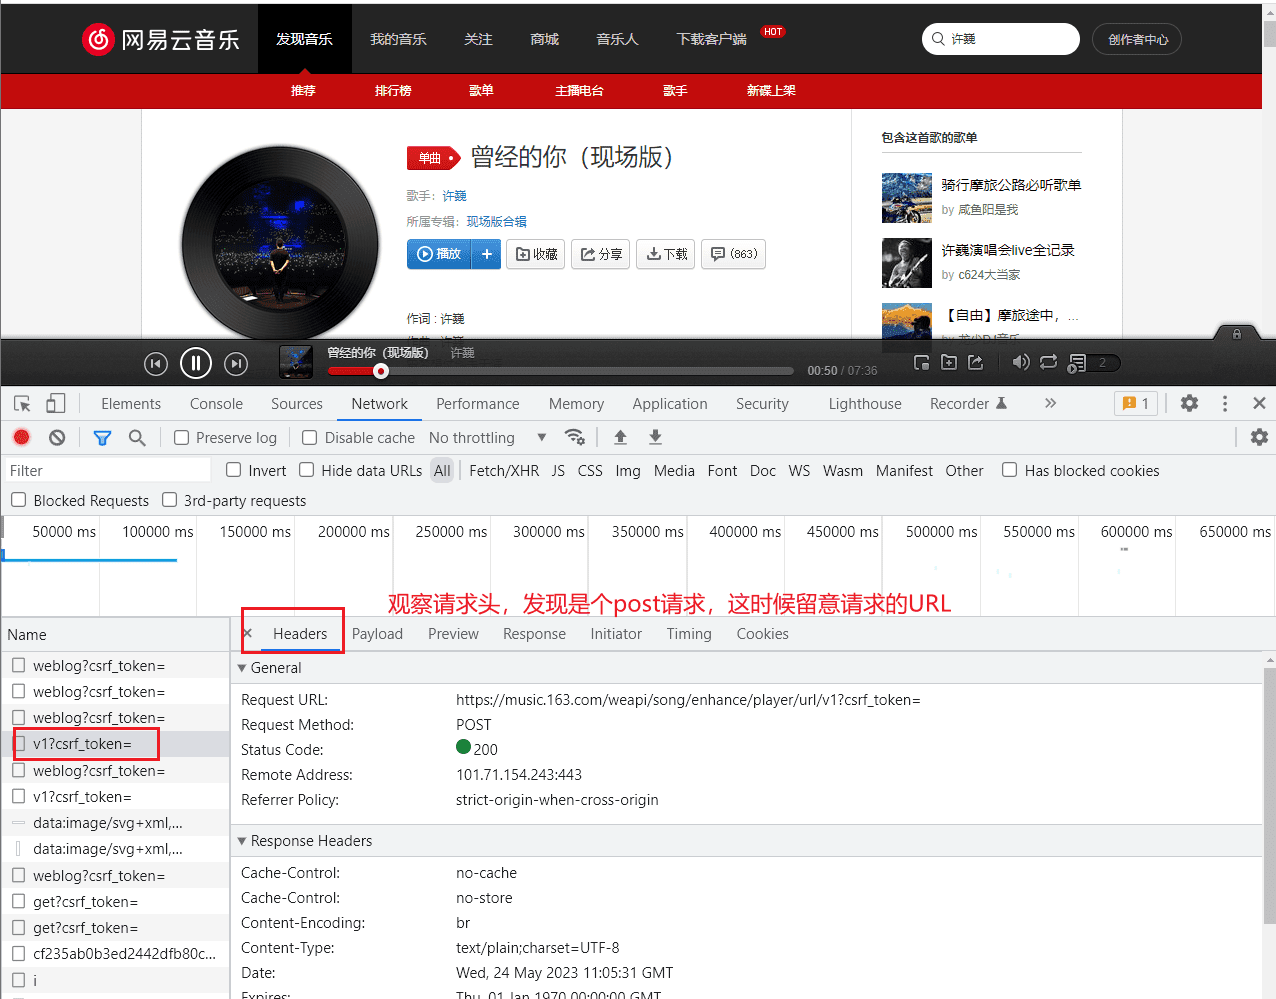Click the volume speaker icon
This screenshot has width=1276, height=999.
point(1020,362)
